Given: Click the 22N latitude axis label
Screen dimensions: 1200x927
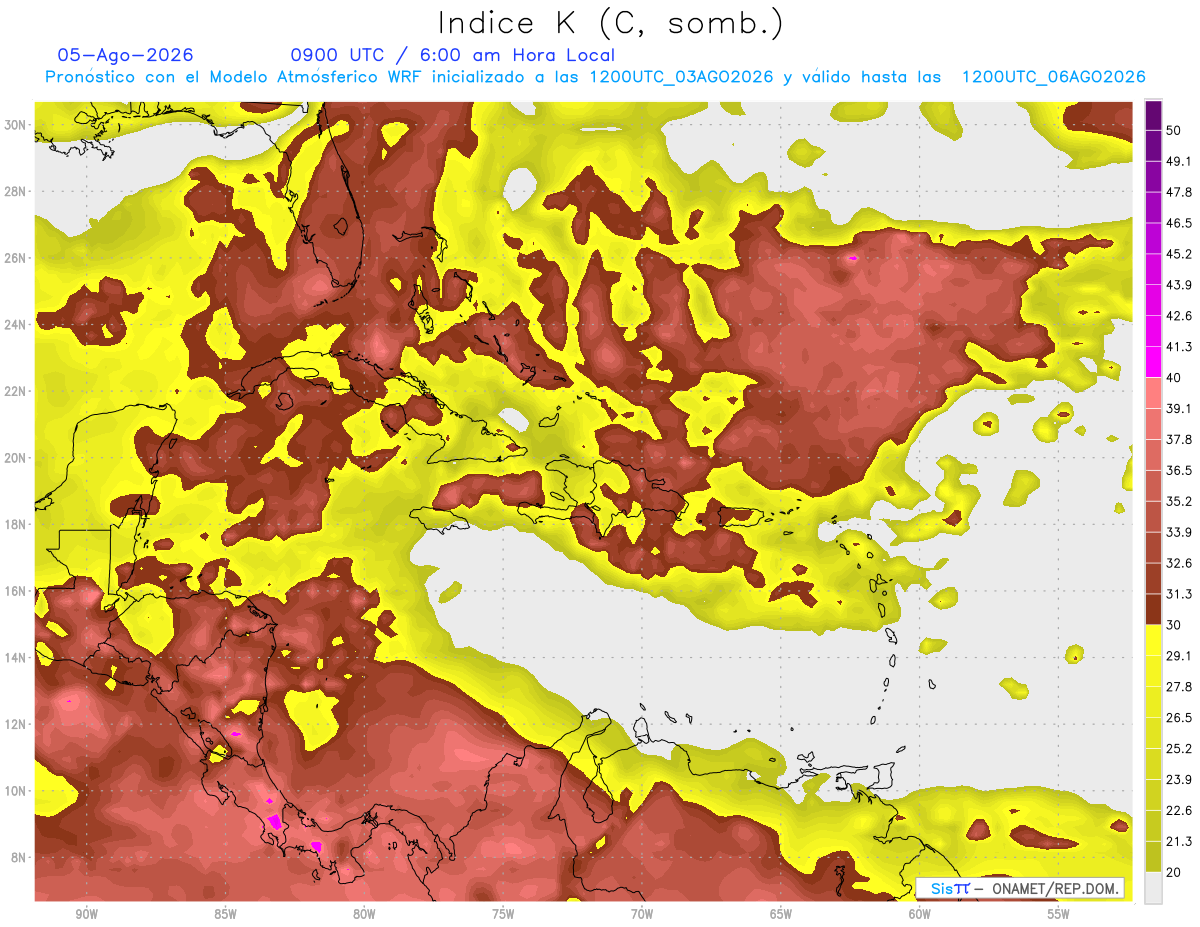Looking at the screenshot, I should (16, 391).
